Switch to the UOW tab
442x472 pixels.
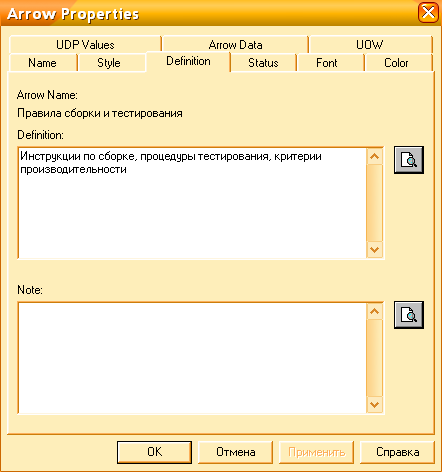pyautogui.click(x=370, y=45)
